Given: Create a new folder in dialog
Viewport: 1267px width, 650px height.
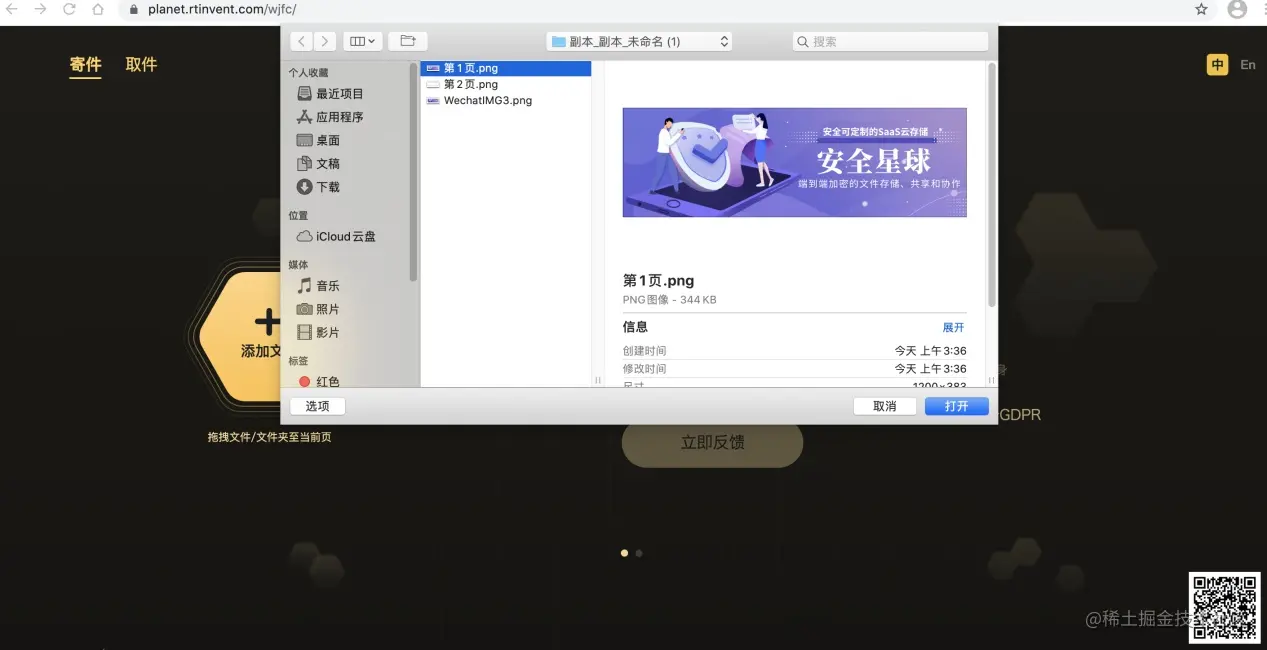Looking at the screenshot, I should coord(407,41).
